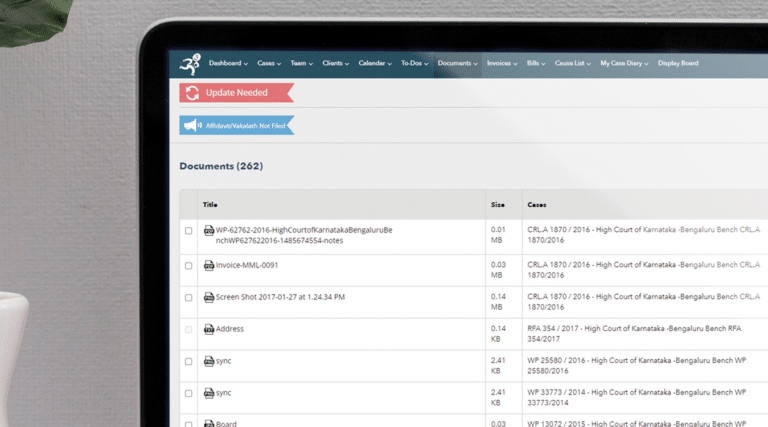Tick checkbox for sync row of WP 25580
The height and width of the screenshot is (427, 768).
189,361
